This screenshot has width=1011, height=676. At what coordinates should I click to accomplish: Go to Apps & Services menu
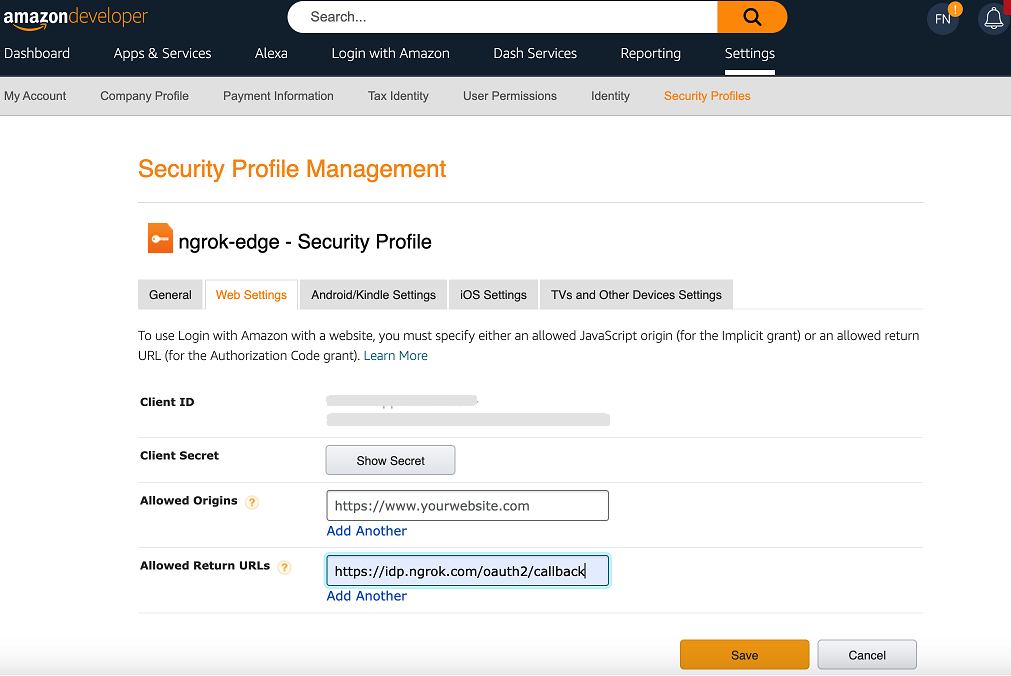[x=162, y=54]
